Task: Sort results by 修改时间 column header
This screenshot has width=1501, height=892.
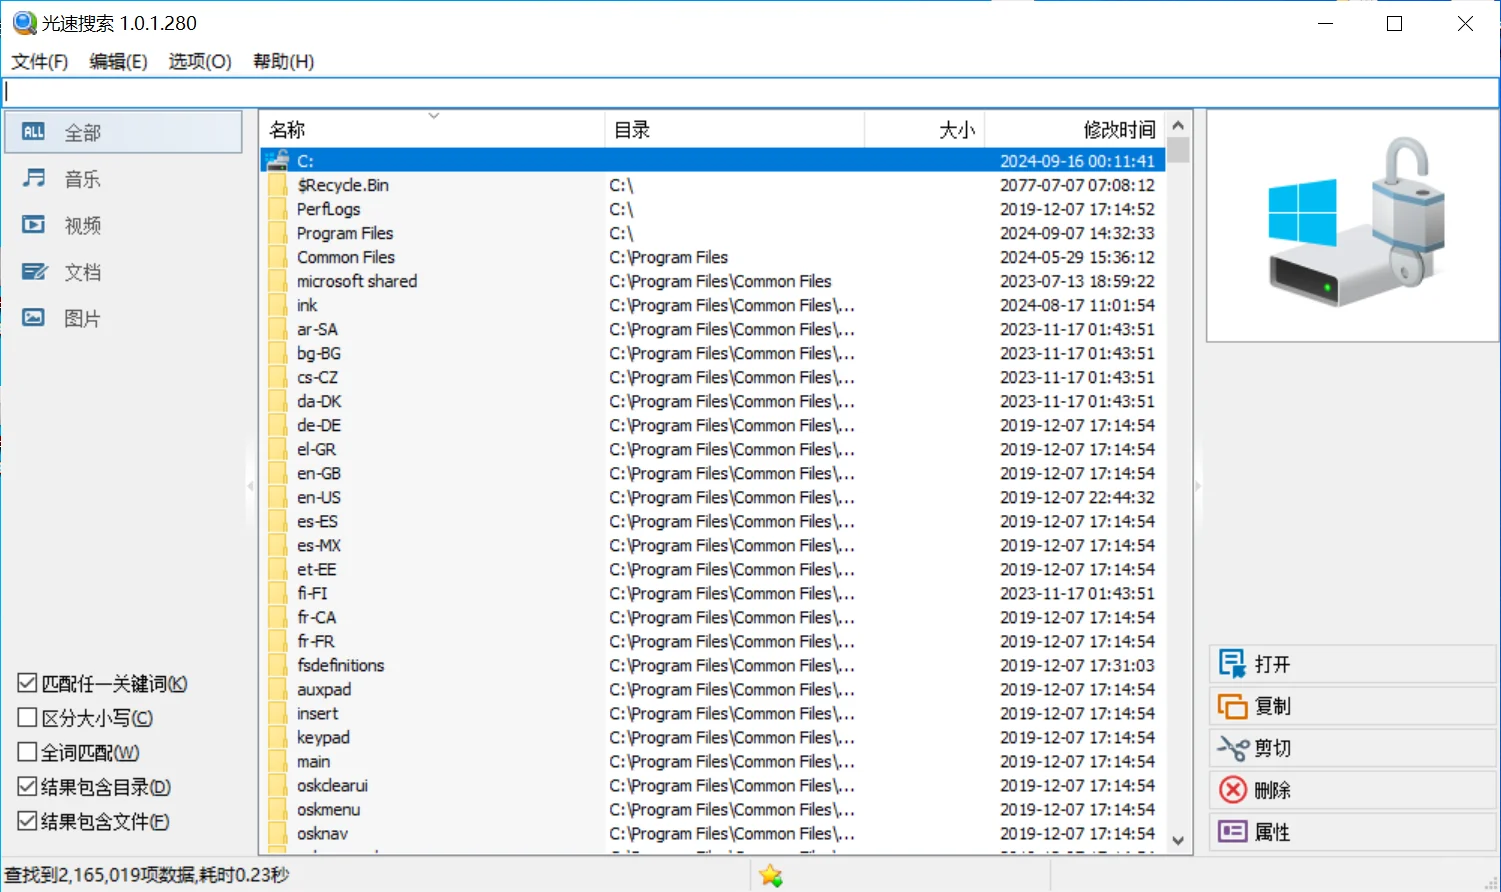Action: [x=1075, y=130]
